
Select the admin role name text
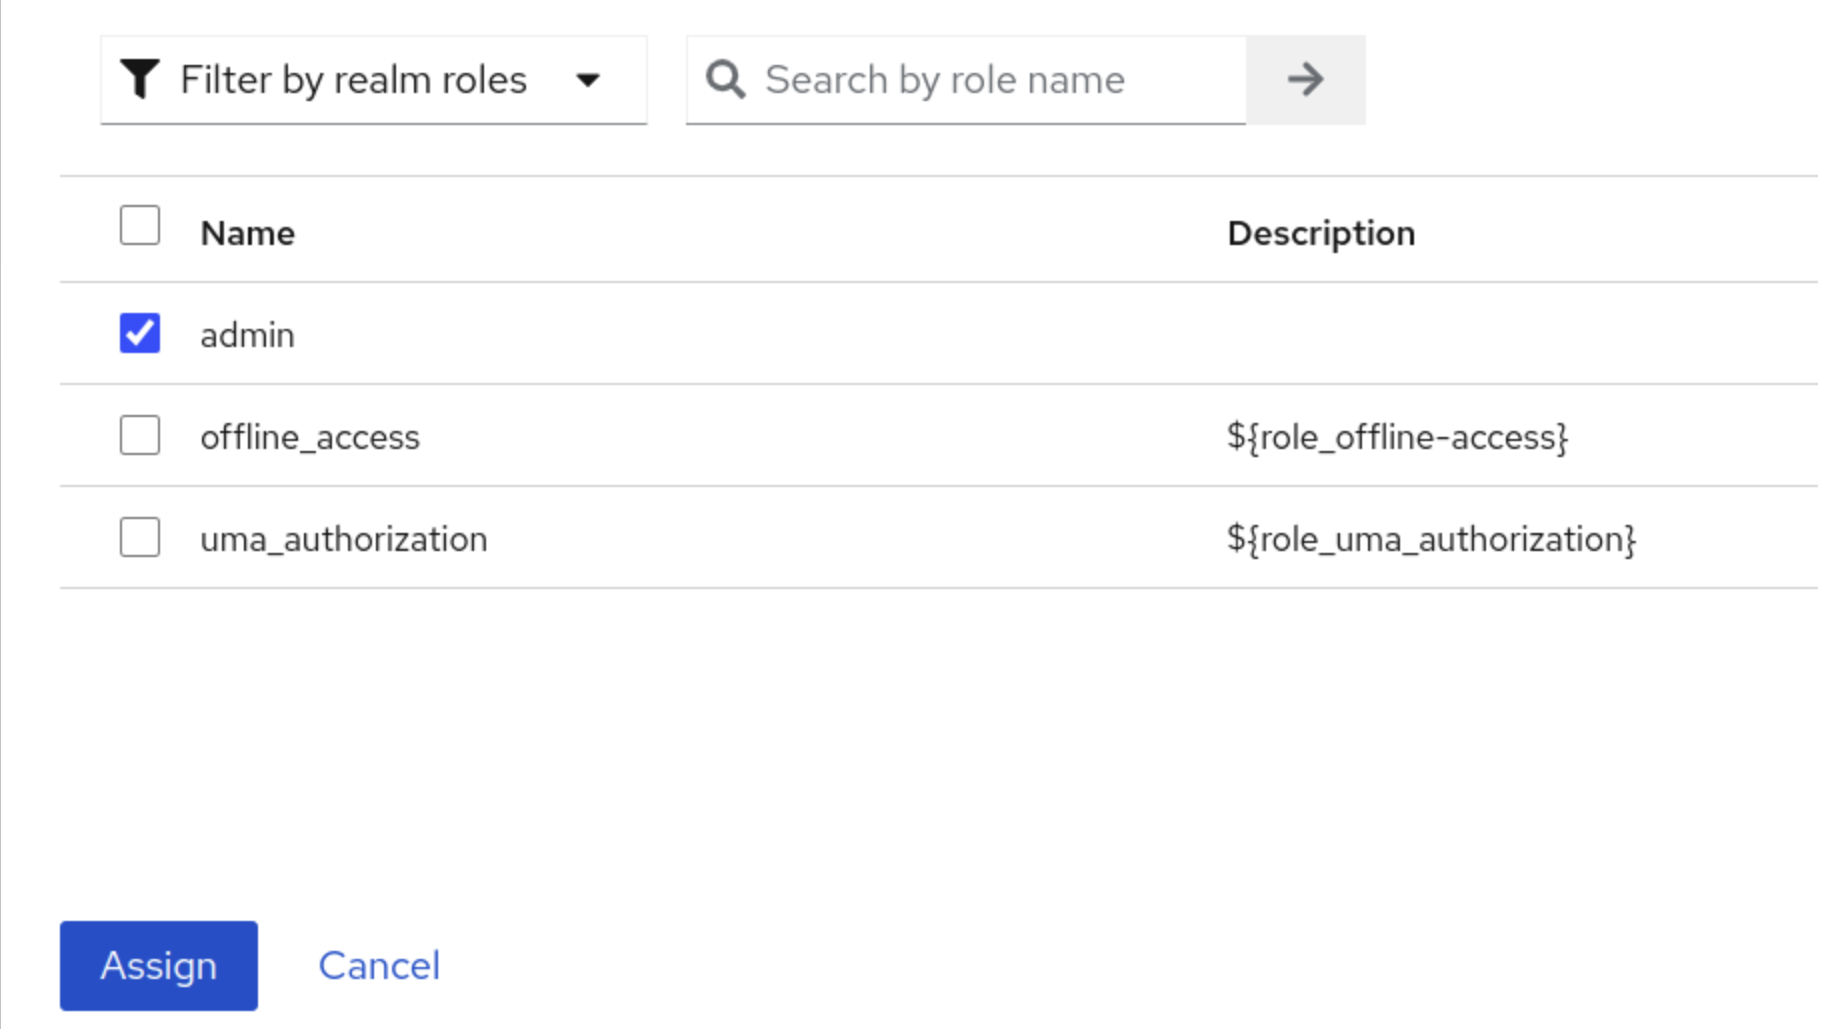(x=247, y=336)
